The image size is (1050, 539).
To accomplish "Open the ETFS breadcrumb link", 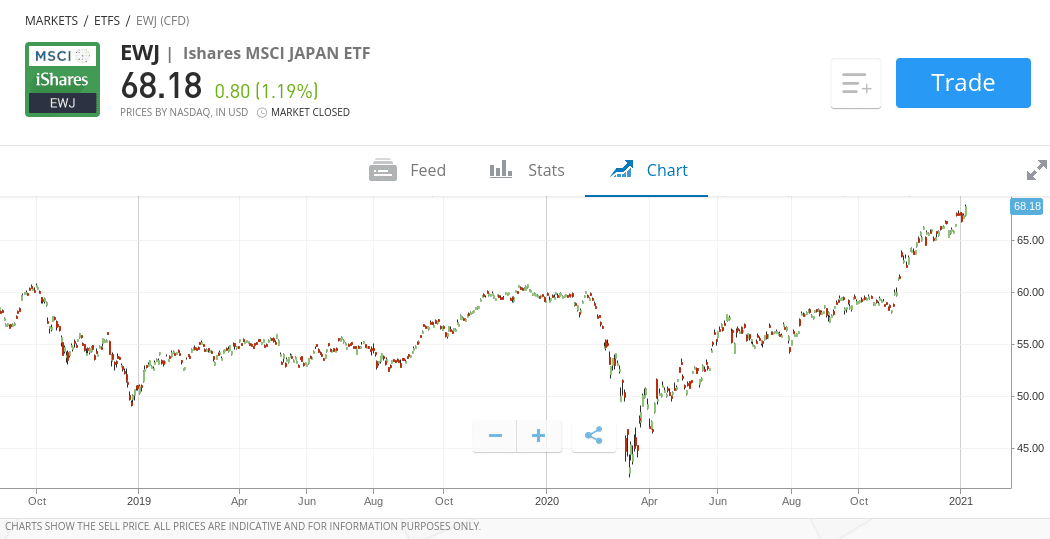I will (106, 21).
